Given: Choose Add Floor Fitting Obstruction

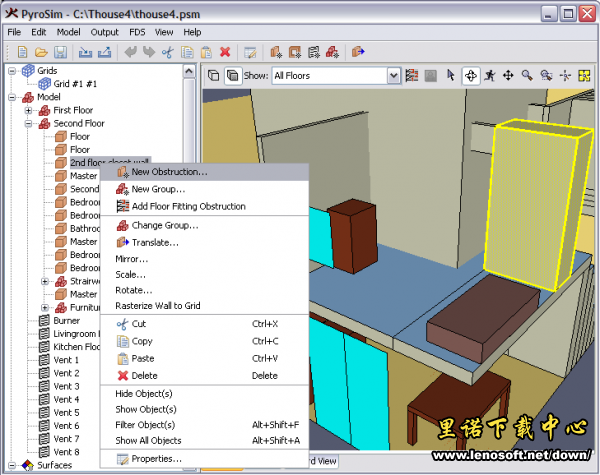Looking at the screenshot, I should (205, 207).
